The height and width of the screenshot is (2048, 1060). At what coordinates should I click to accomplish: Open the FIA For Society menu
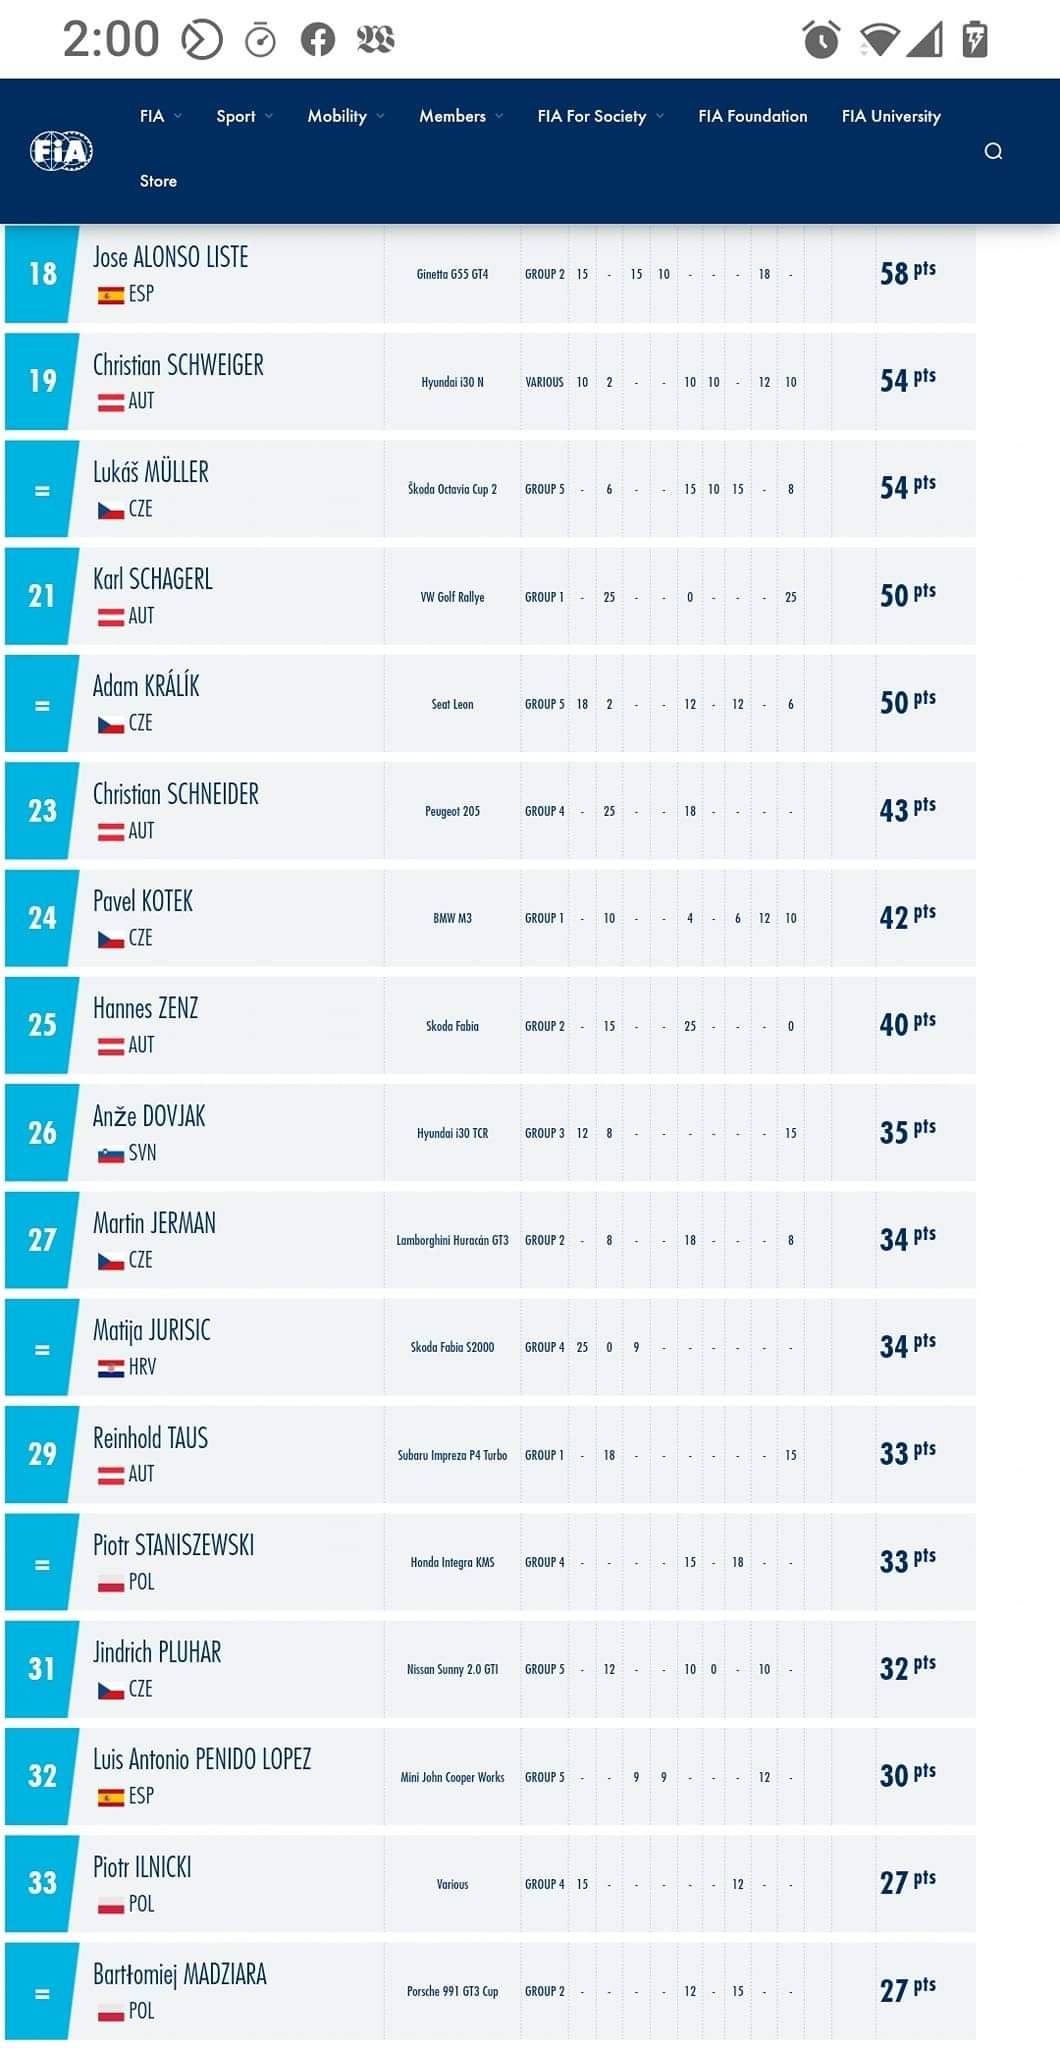pos(600,116)
